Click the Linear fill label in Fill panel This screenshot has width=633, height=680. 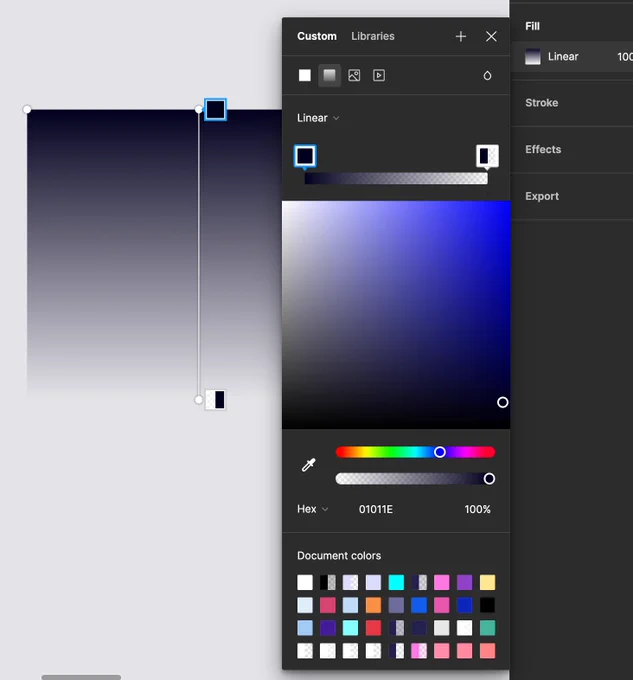click(x=563, y=57)
